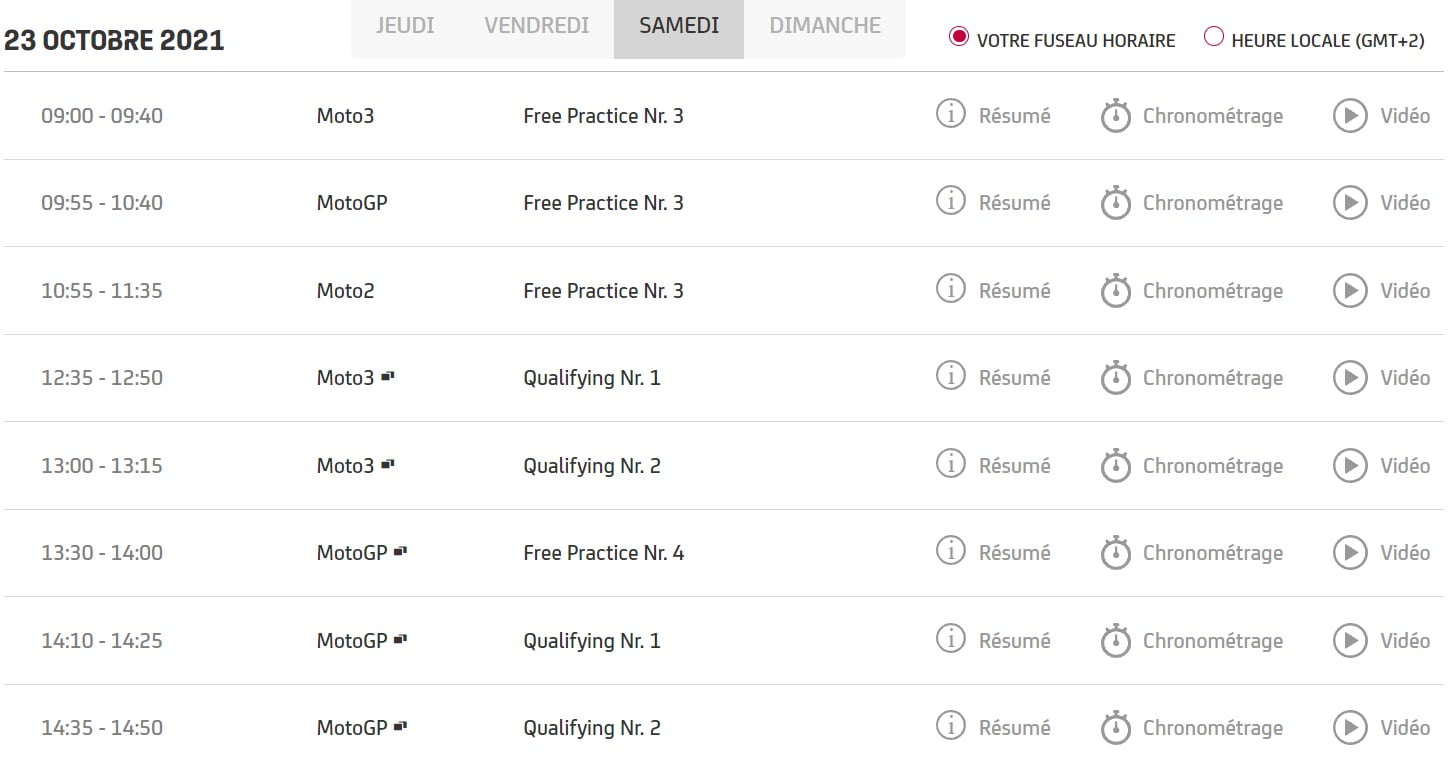Screen dimensions: 1450x767
Task: Open the Dimanche tab
Action: (x=825, y=26)
